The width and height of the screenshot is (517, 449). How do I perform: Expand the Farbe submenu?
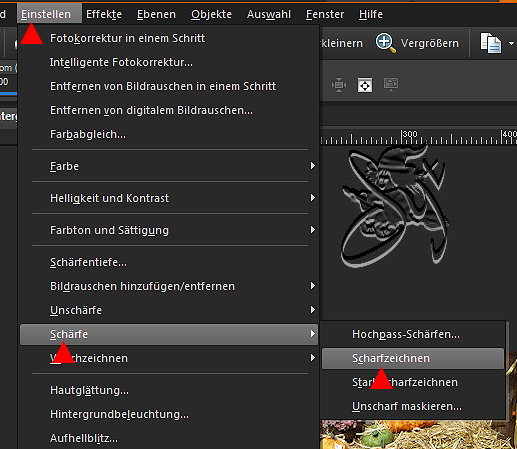pos(169,166)
